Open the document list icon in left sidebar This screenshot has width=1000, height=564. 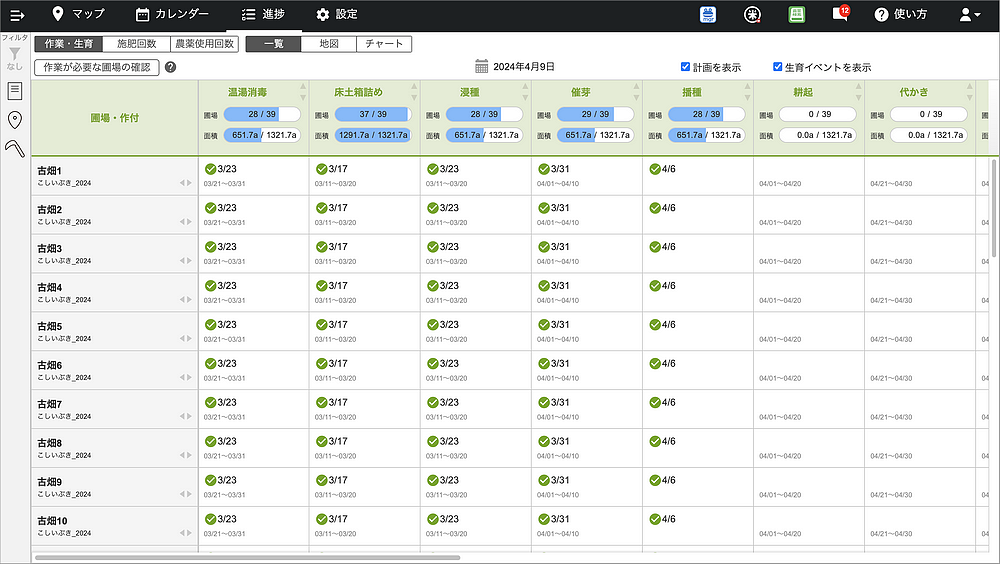point(14,91)
